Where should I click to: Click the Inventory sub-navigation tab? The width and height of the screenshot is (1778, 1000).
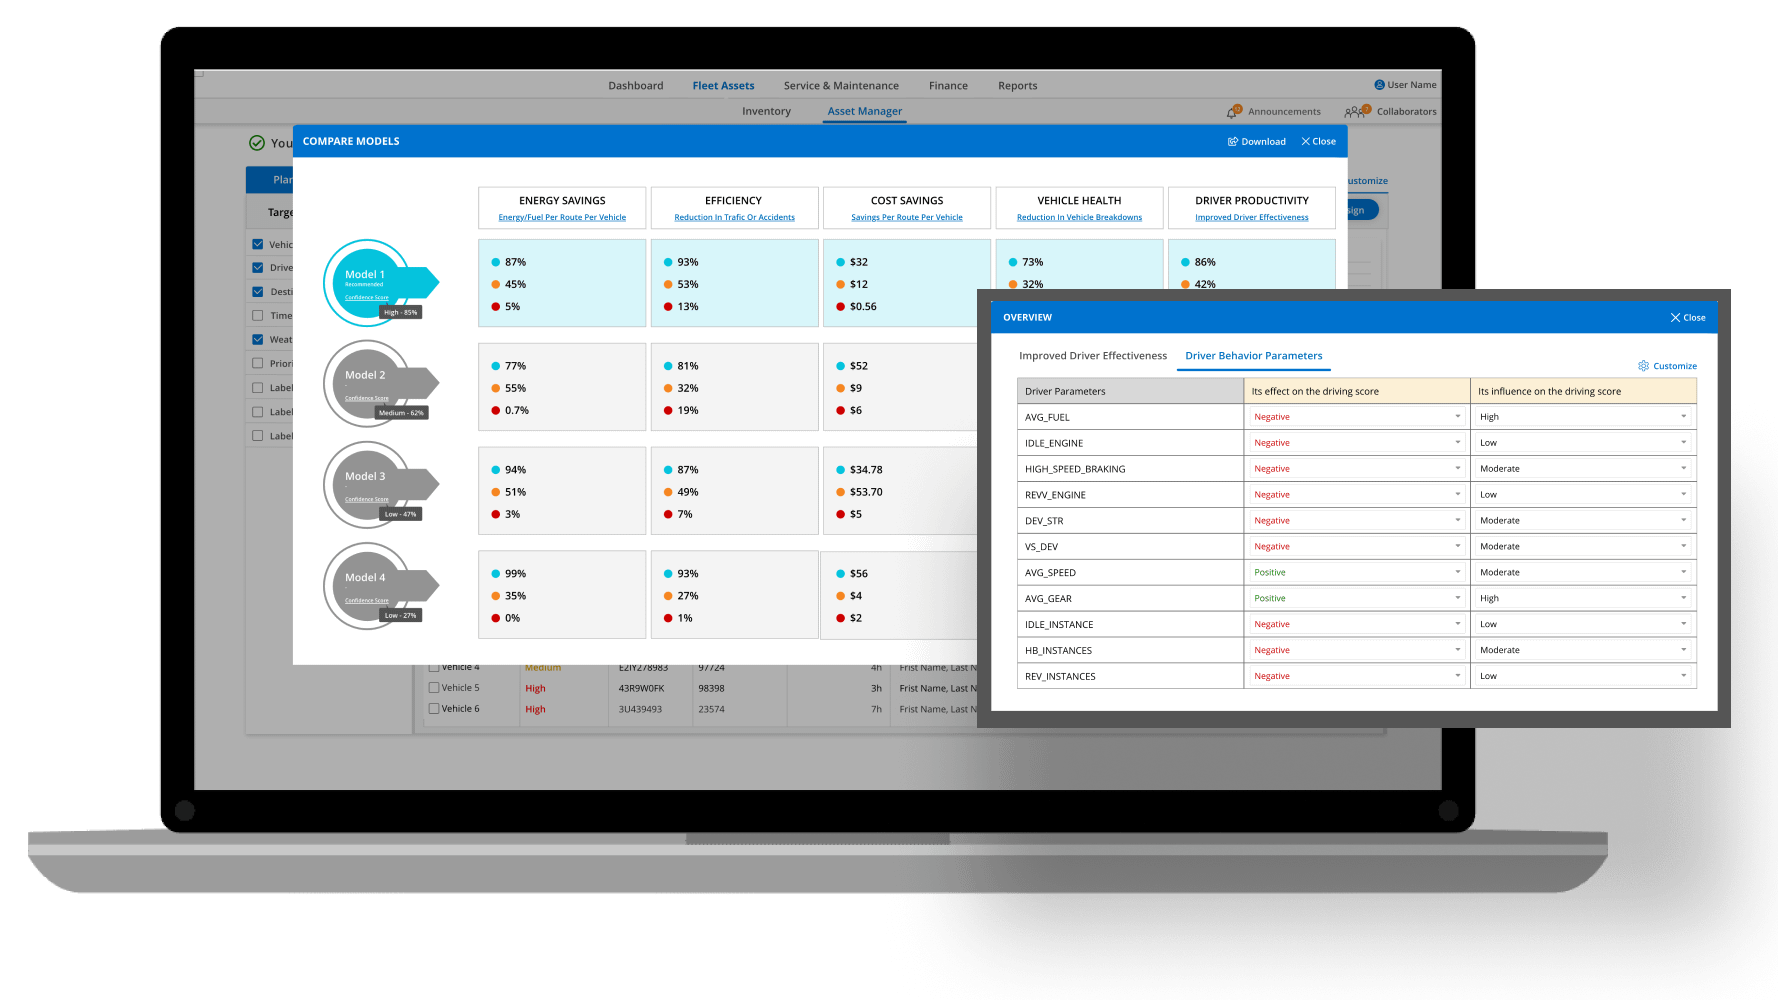[x=766, y=112]
